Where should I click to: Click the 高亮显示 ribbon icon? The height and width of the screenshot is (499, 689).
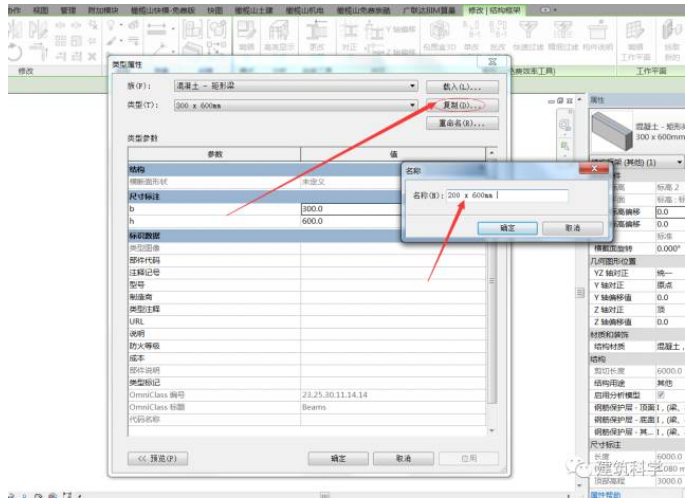click(x=279, y=35)
